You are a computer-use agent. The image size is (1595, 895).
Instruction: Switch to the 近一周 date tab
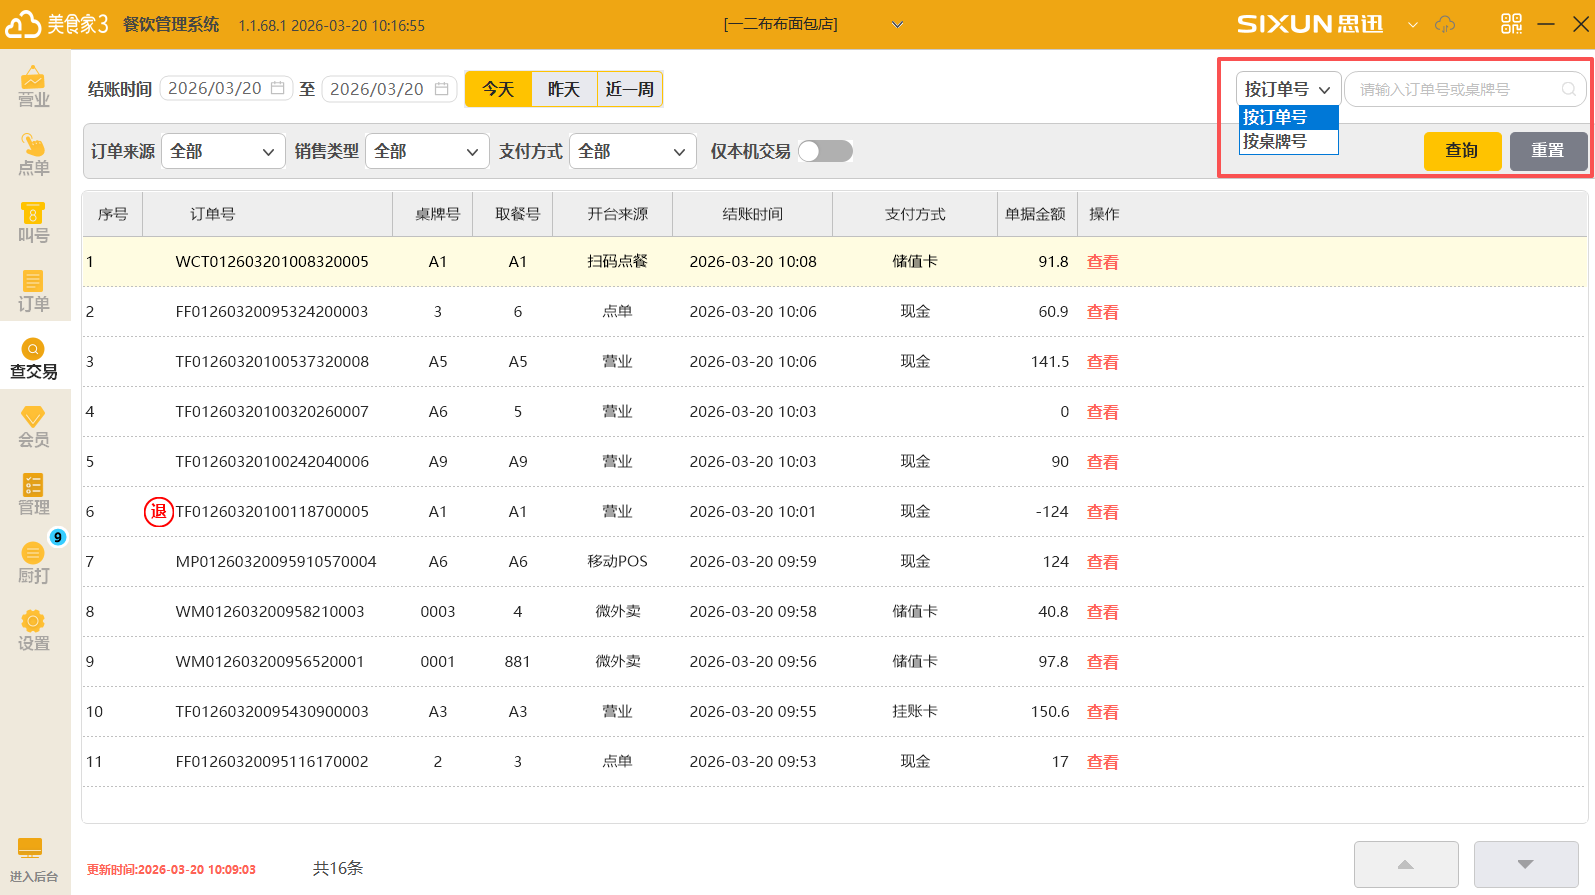630,89
